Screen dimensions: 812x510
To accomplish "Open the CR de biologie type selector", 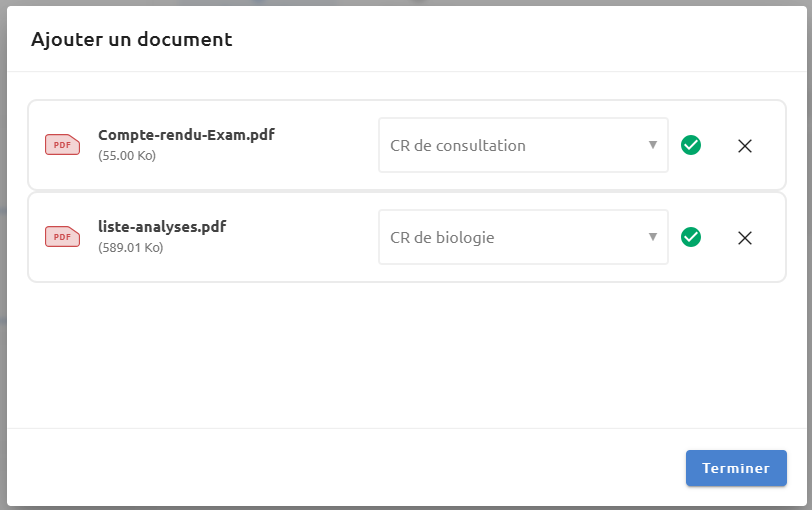I will tap(523, 237).
